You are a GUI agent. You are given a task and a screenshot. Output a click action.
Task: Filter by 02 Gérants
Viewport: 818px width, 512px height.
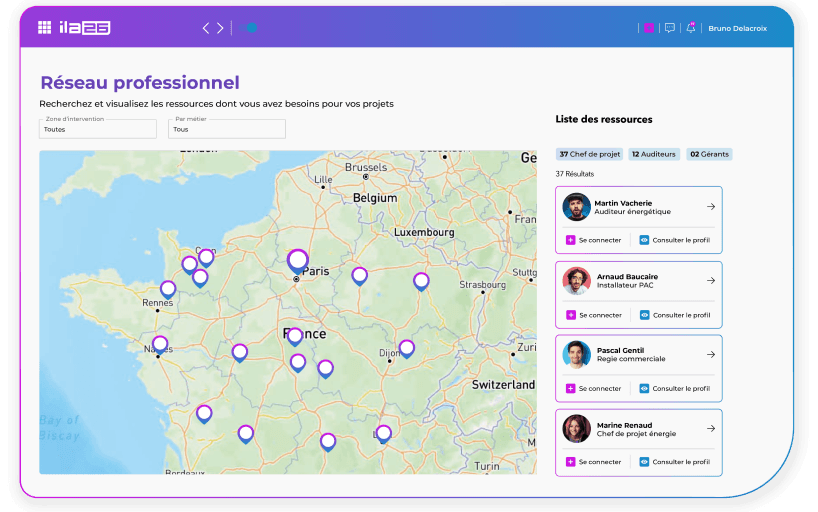(709, 154)
